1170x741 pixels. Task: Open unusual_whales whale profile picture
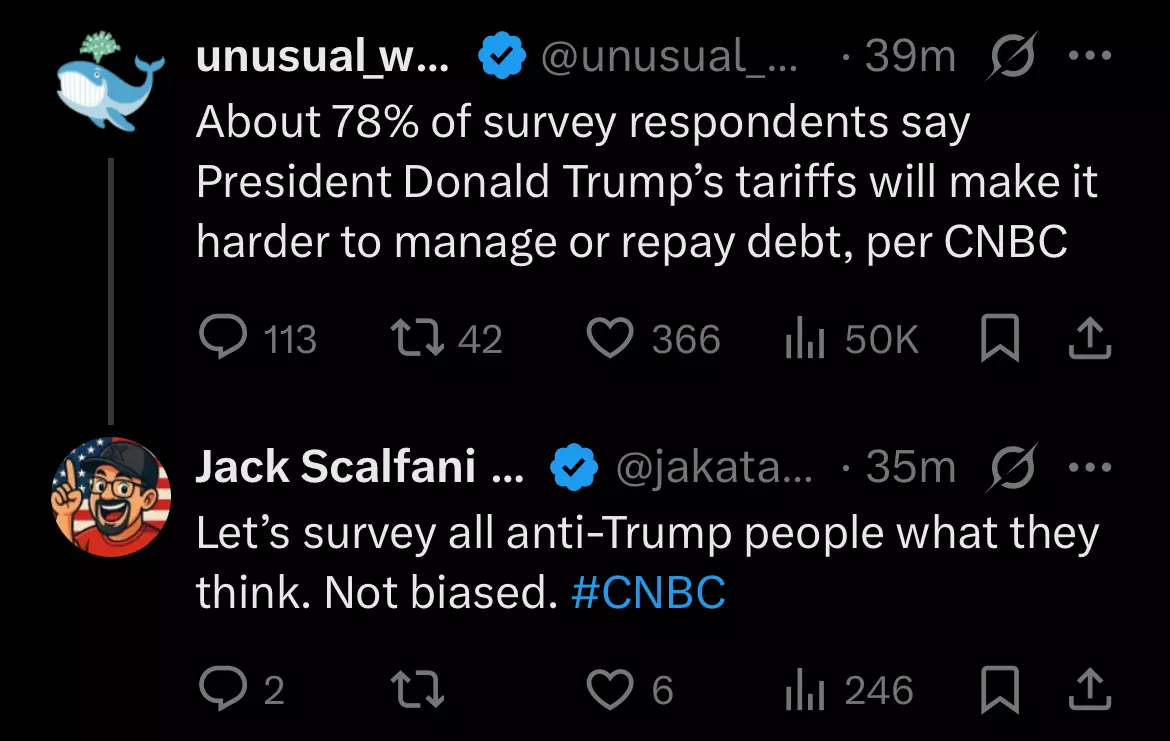point(110,82)
